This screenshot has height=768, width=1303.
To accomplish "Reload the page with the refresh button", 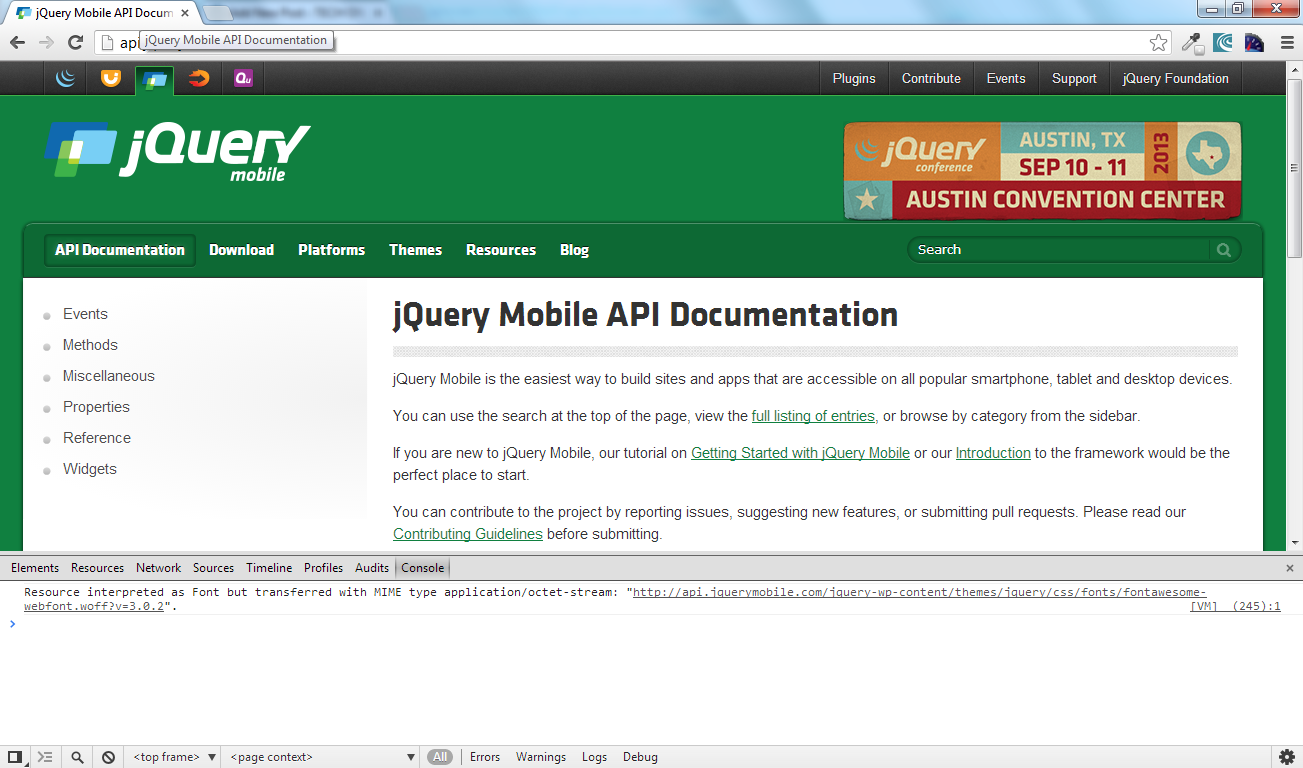I will tap(75, 42).
